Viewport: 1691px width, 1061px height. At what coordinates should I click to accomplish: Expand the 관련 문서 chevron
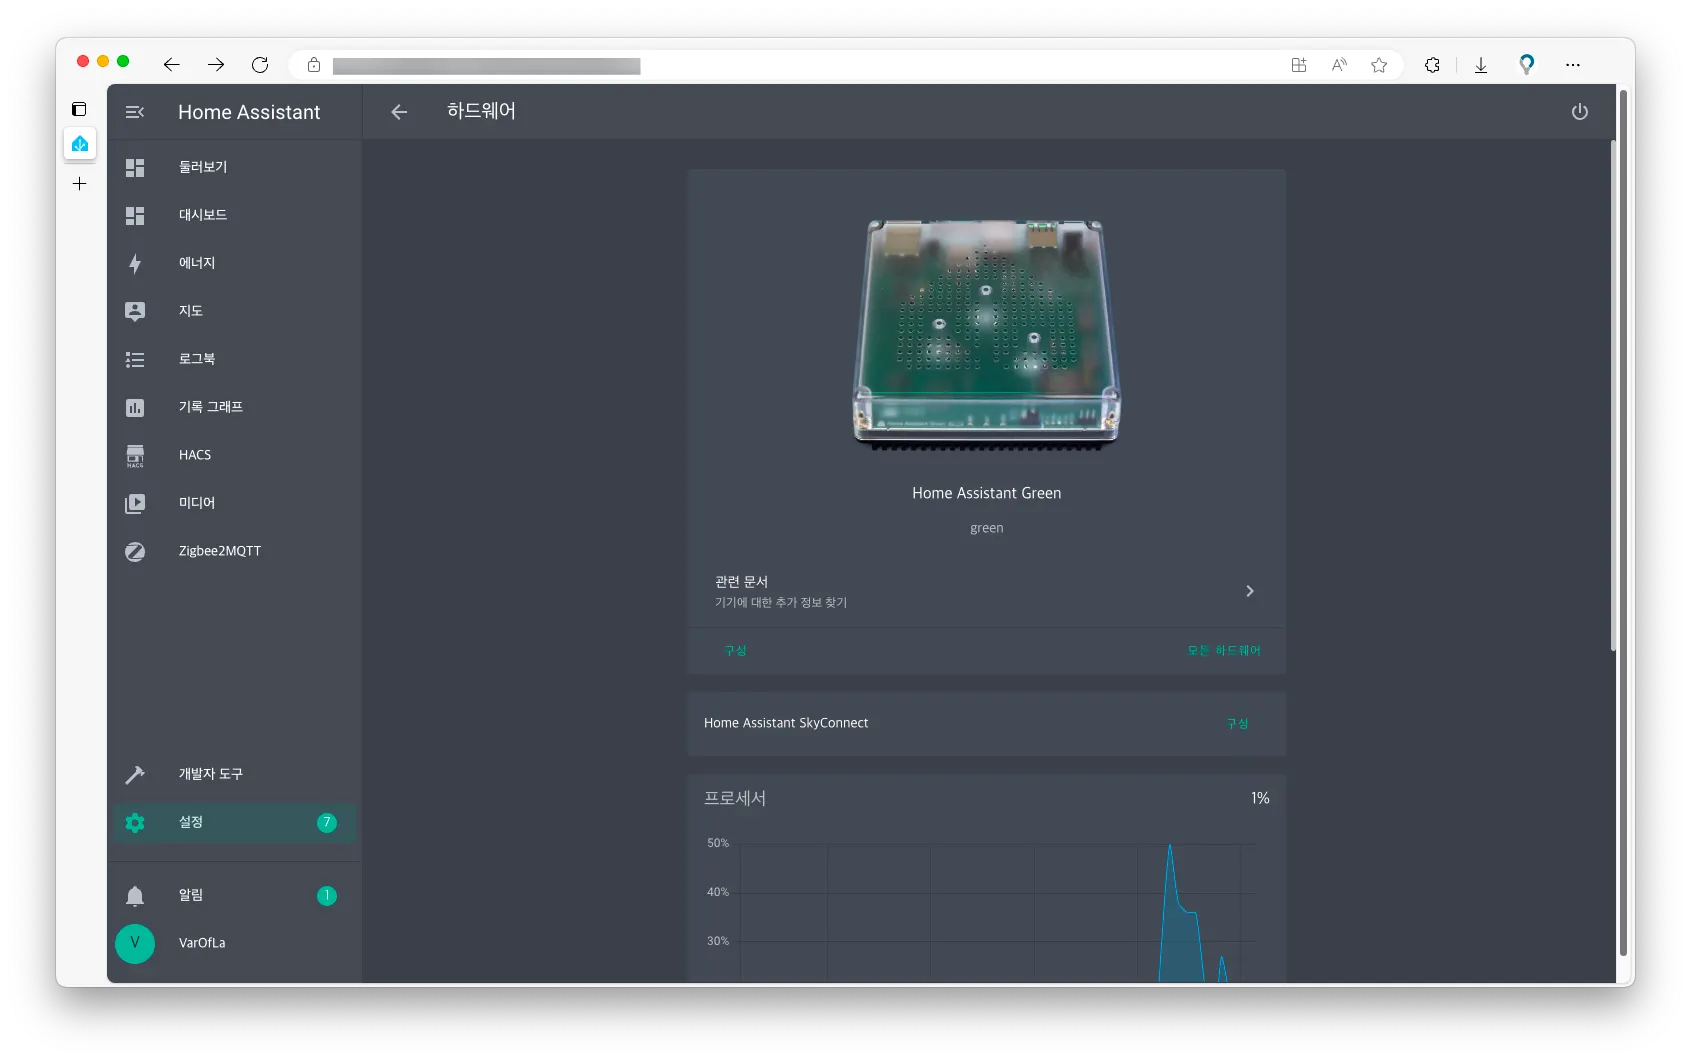[1250, 591]
